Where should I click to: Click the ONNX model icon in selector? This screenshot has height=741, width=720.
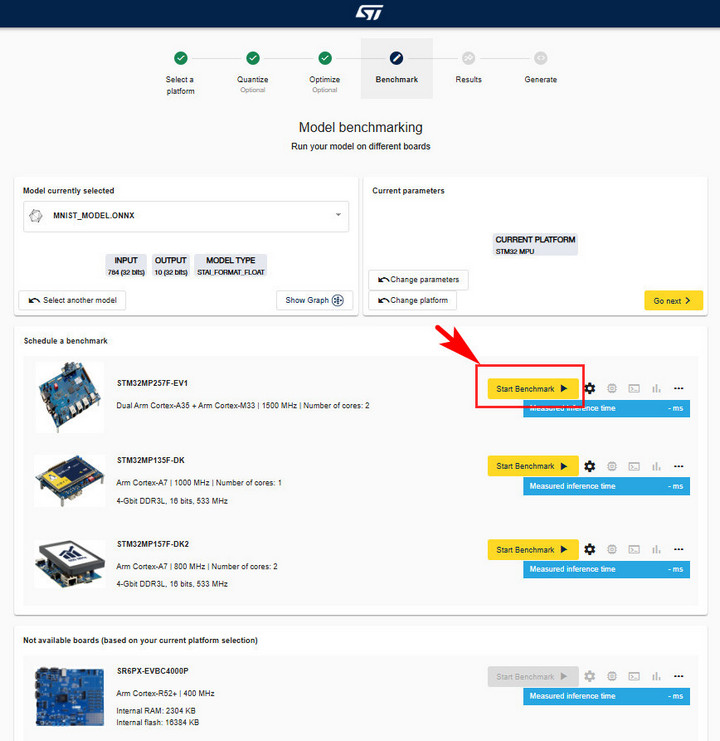pos(36,216)
